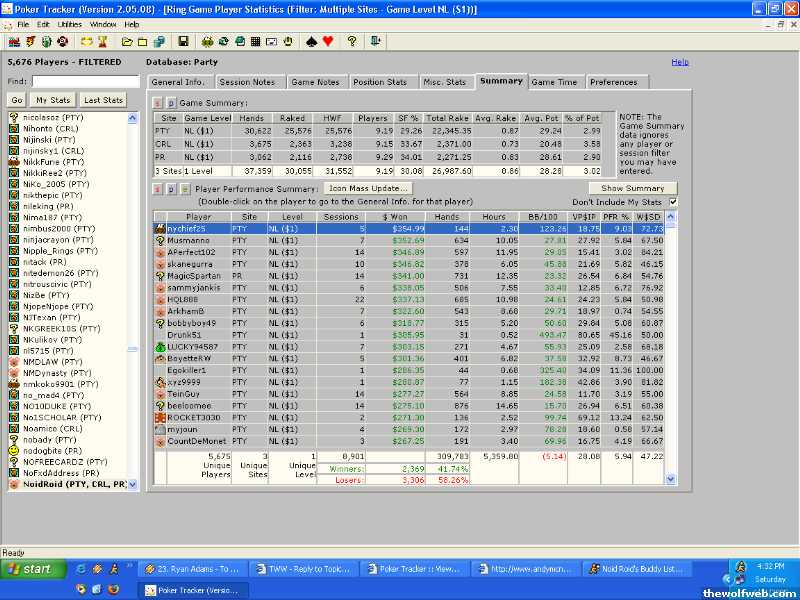Open the Utilities menu
800x600 pixels.
tap(69, 23)
